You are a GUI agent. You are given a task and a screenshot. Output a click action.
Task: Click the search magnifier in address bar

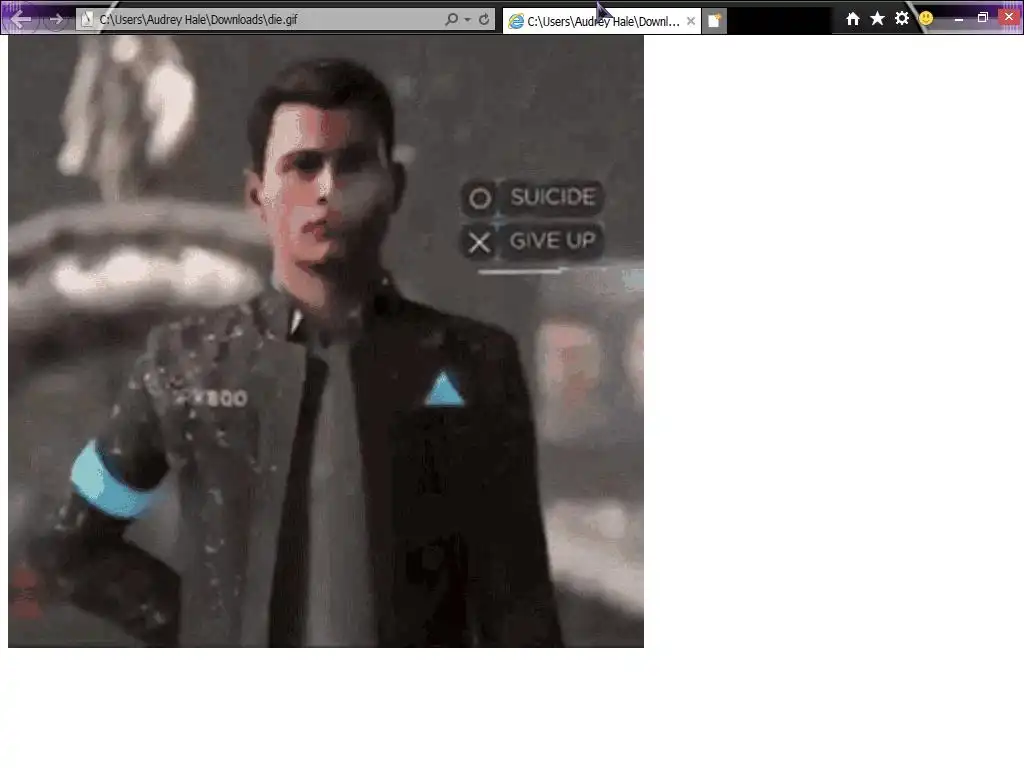[x=451, y=20]
